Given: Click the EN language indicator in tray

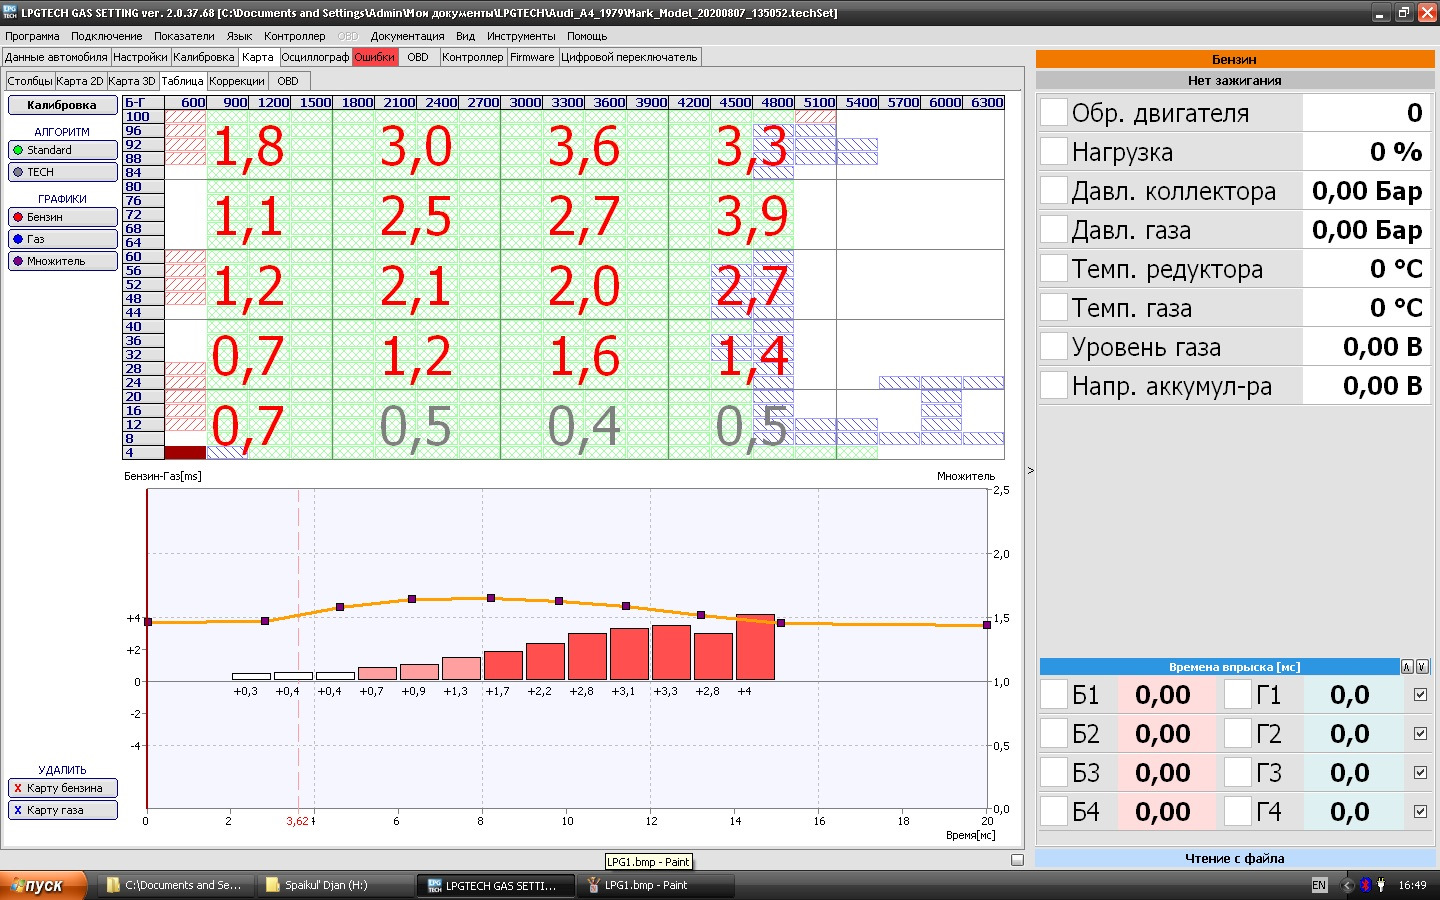Looking at the screenshot, I should (x=1319, y=885).
